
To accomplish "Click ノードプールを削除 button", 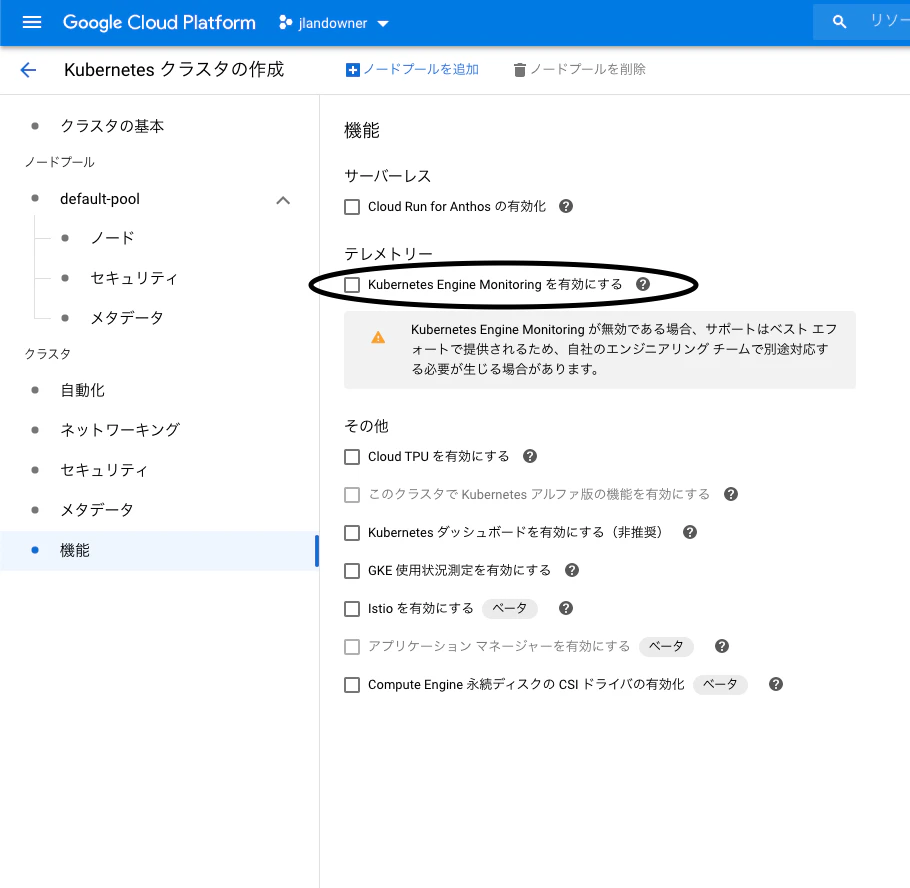I will pyautogui.click(x=580, y=70).
